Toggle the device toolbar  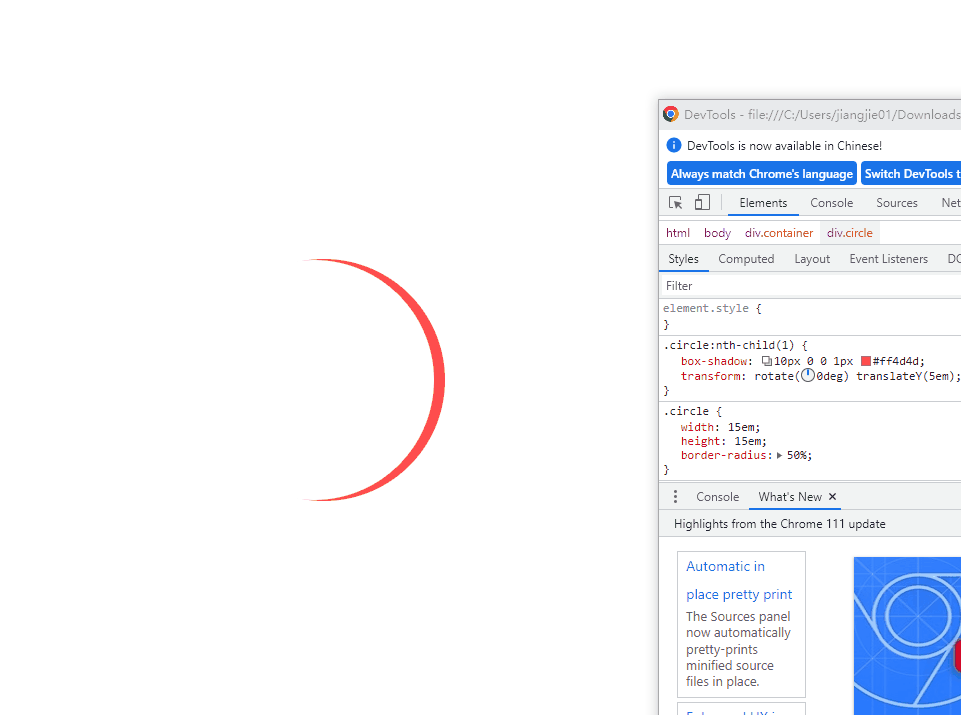tap(702, 202)
